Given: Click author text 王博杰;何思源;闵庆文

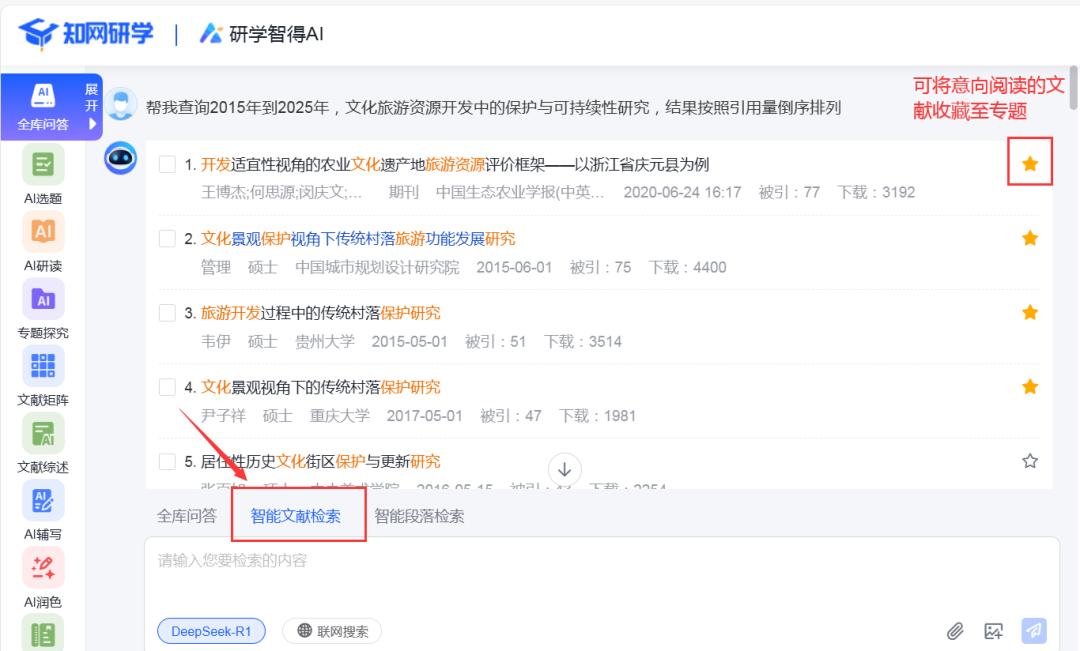Looking at the screenshot, I should 281,192.
